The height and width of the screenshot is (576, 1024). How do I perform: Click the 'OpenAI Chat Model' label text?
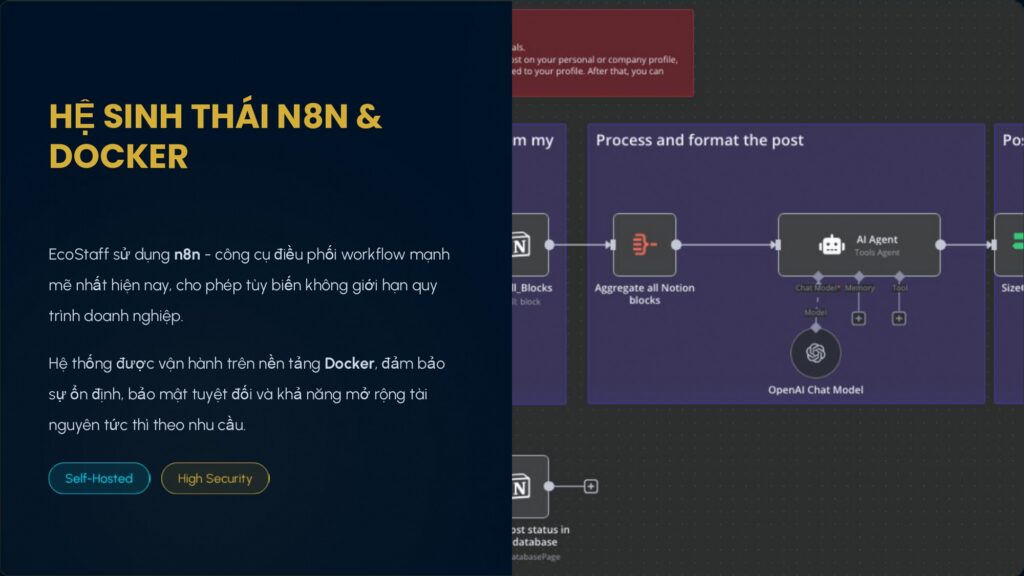[x=815, y=389]
